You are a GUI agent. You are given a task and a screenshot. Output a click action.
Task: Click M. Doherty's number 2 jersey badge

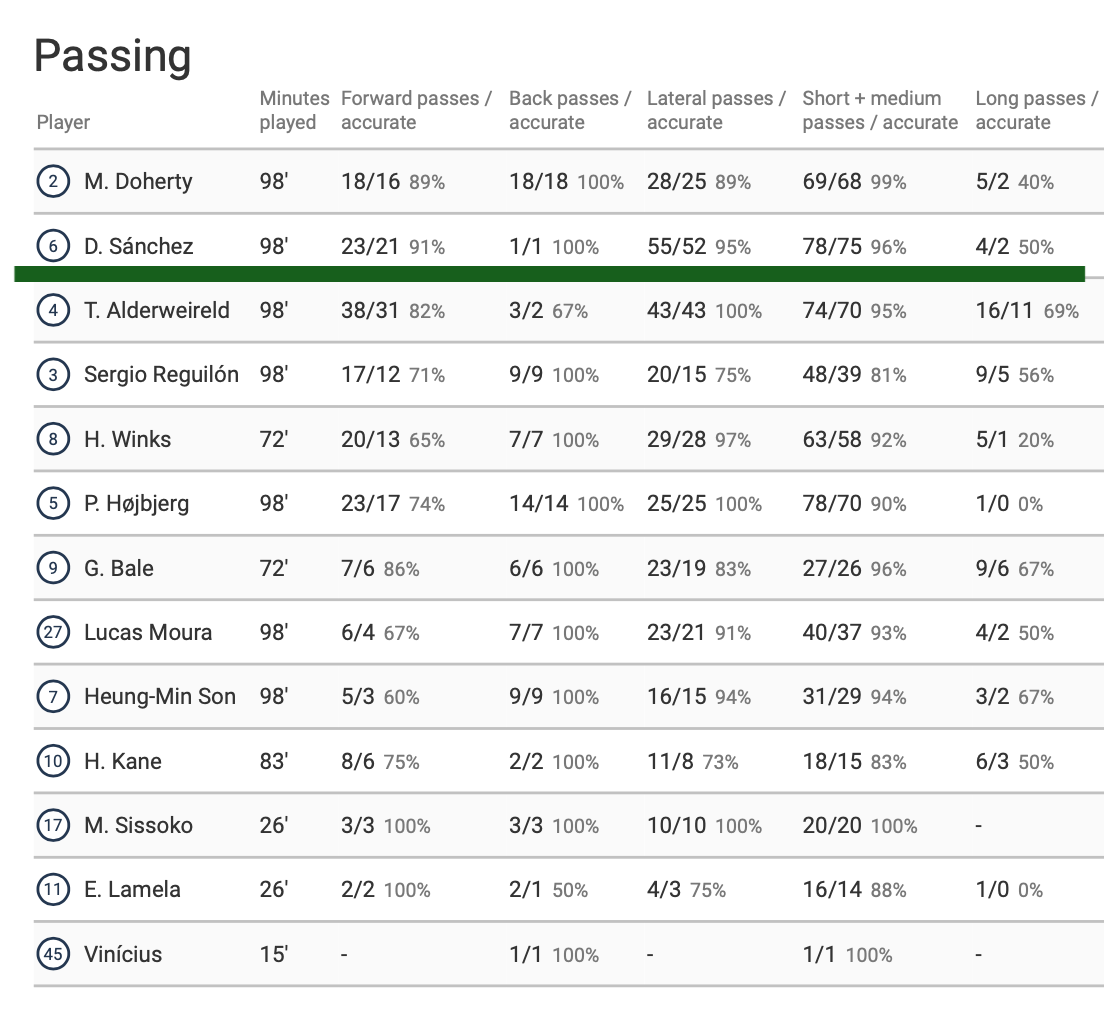53,182
